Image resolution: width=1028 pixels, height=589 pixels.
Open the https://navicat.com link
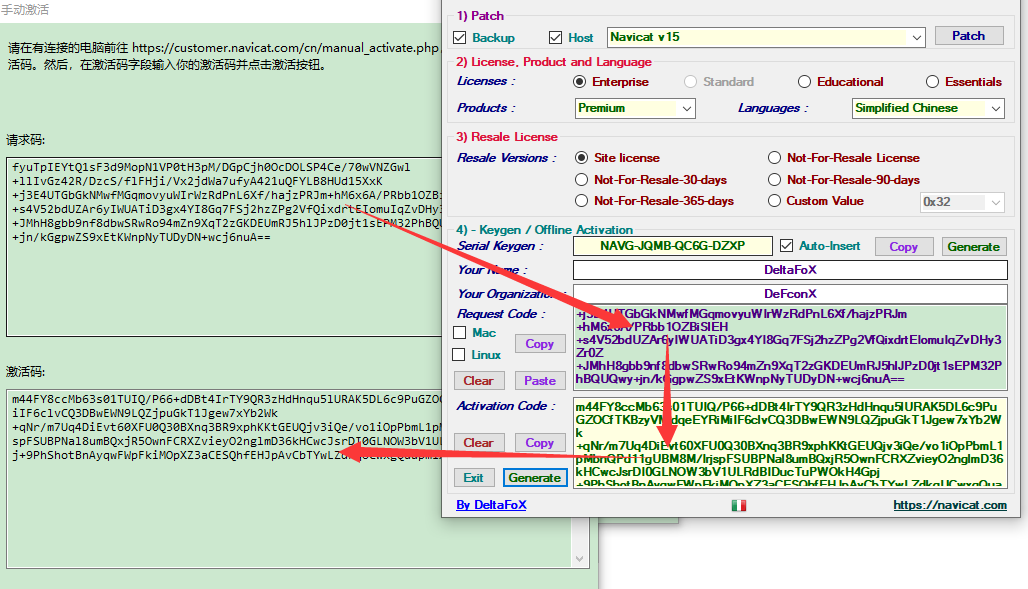point(949,505)
